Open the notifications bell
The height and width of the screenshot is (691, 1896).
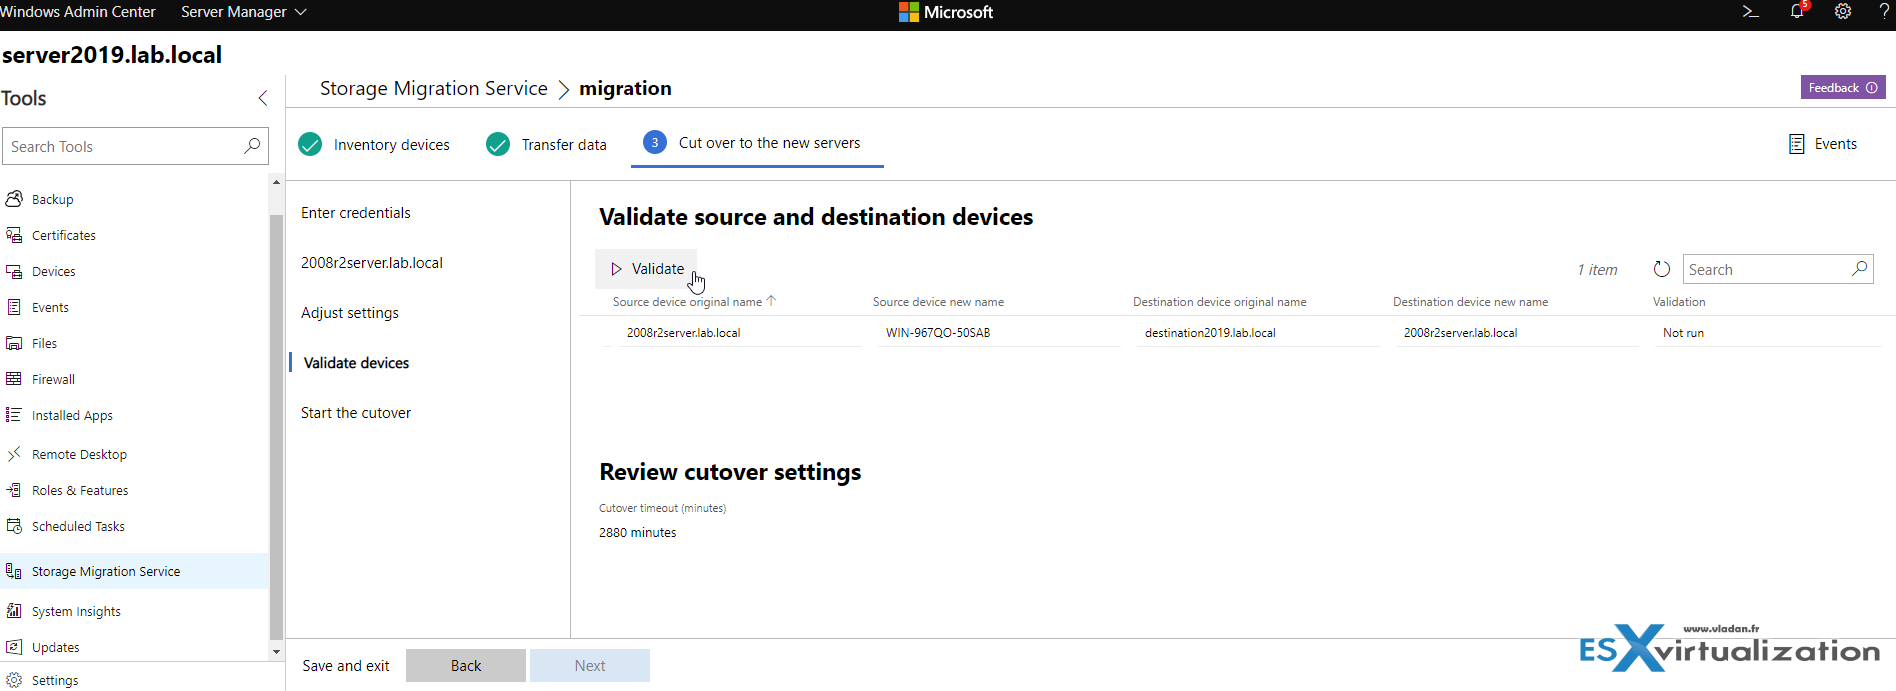click(1798, 11)
